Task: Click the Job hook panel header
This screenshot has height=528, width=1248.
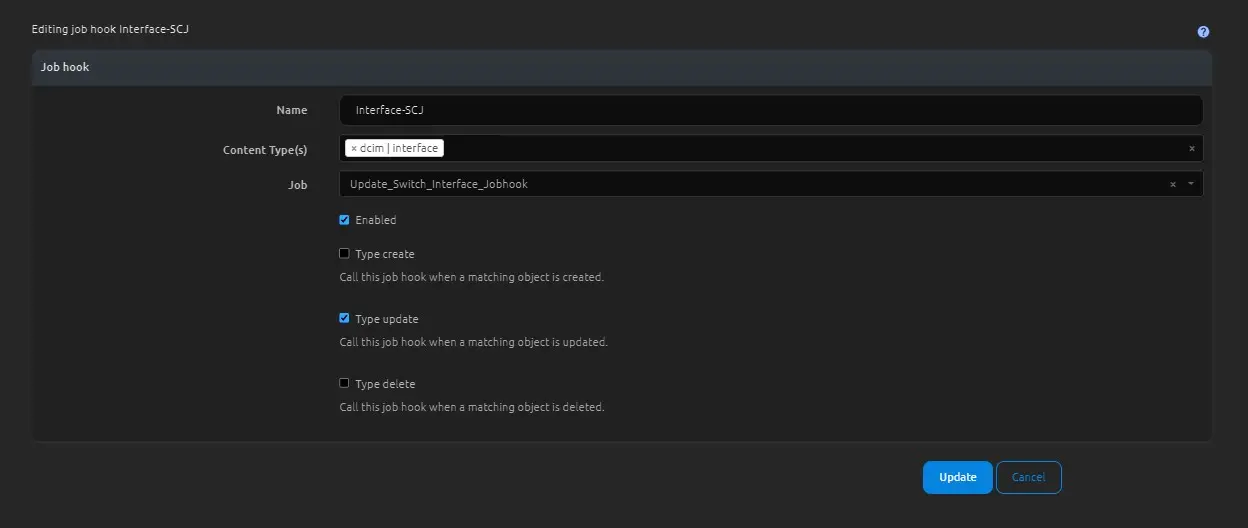Action: coord(65,68)
